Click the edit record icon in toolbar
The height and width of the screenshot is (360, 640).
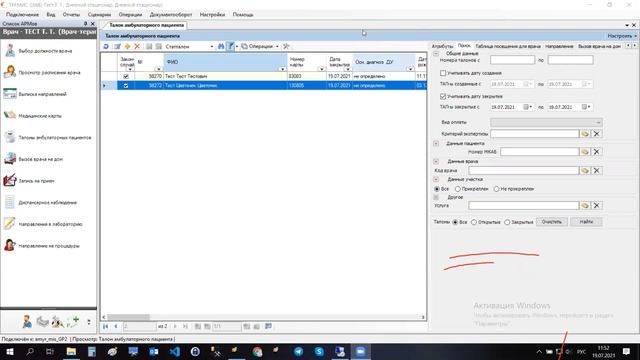tap(117, 47)
